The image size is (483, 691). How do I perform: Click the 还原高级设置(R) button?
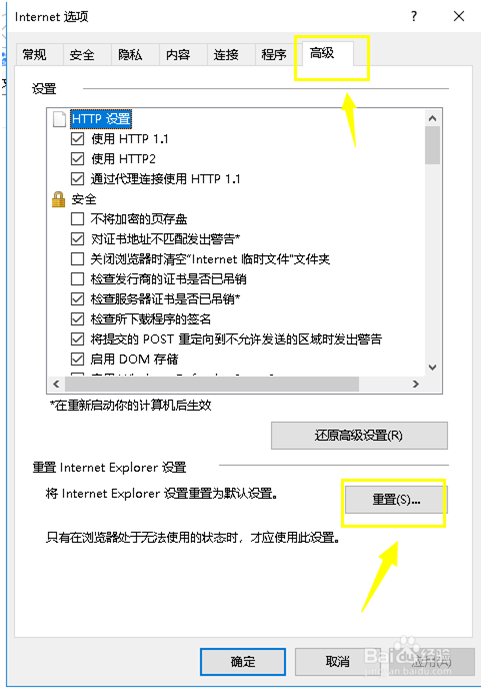[x=359, y=436]
